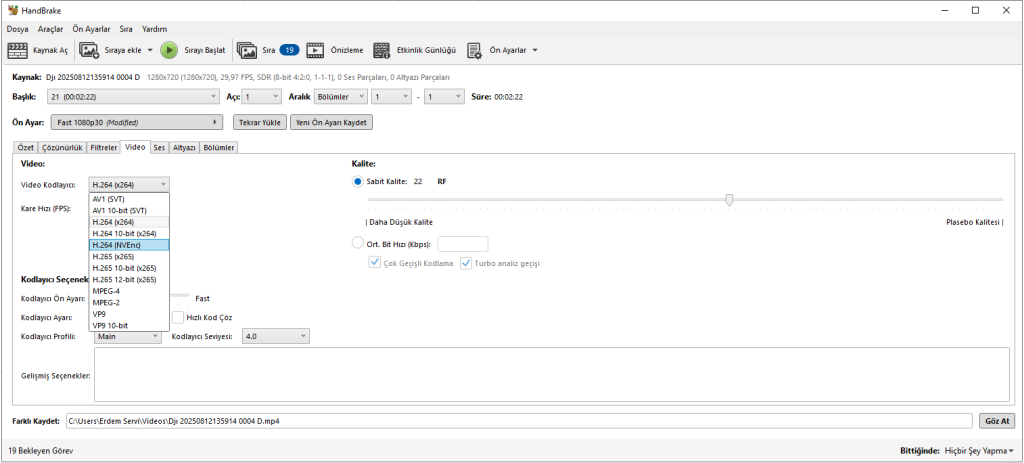
Task: Click the Tekrar Yükle button
Action: tap(260, 122)
